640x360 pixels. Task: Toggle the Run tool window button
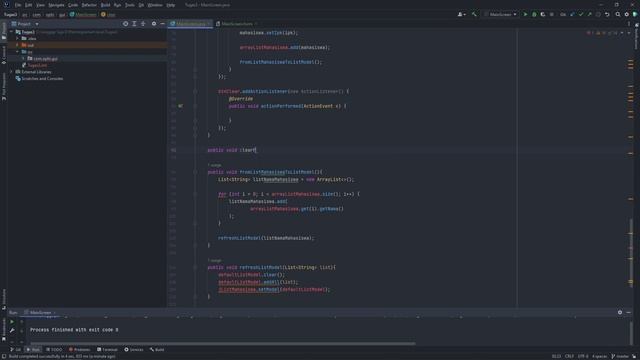[33, 349]
